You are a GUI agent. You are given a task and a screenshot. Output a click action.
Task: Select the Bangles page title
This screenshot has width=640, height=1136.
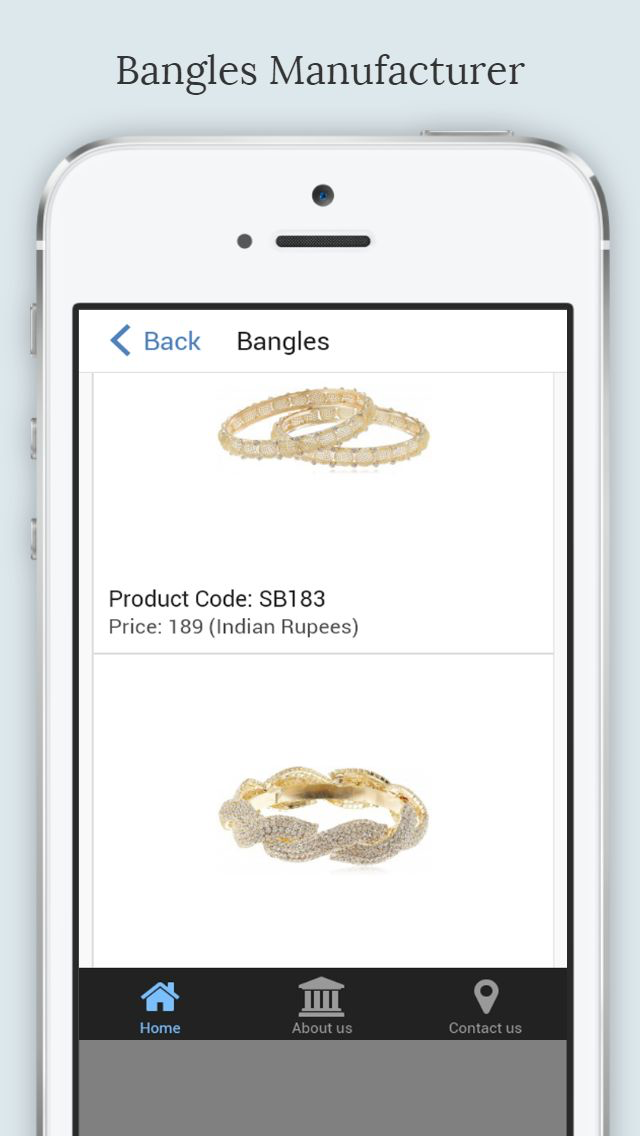pos(283,341)
